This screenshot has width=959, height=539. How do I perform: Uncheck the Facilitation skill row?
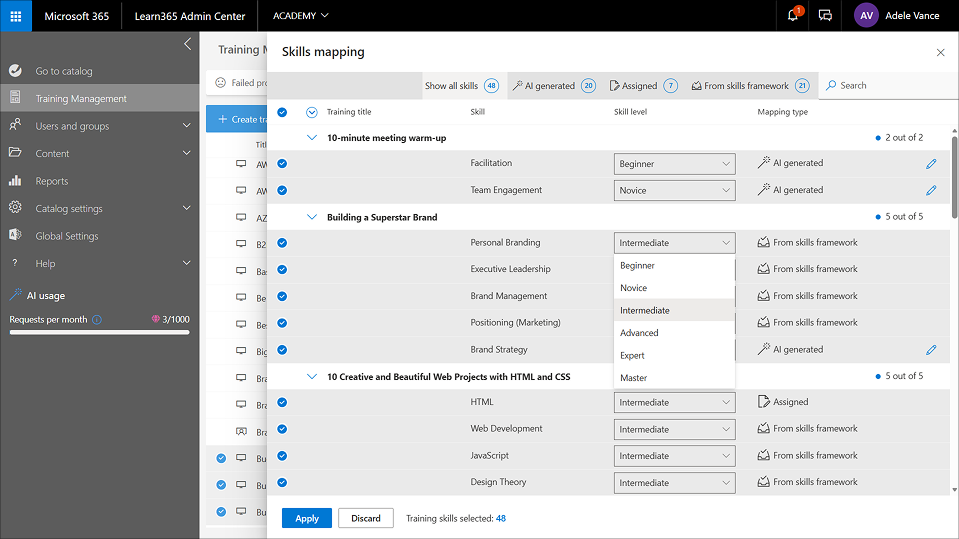pyautogui.click(x=282, y=163)
